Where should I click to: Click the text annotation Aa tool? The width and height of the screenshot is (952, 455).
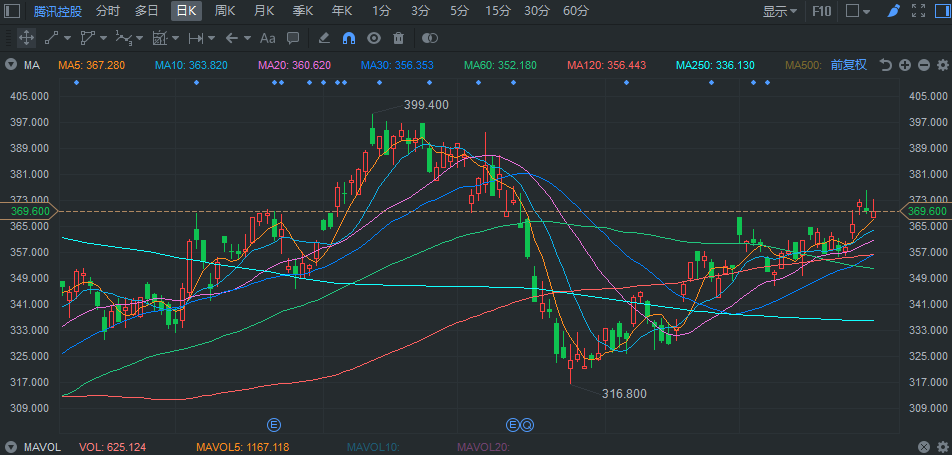pos(267,38)
